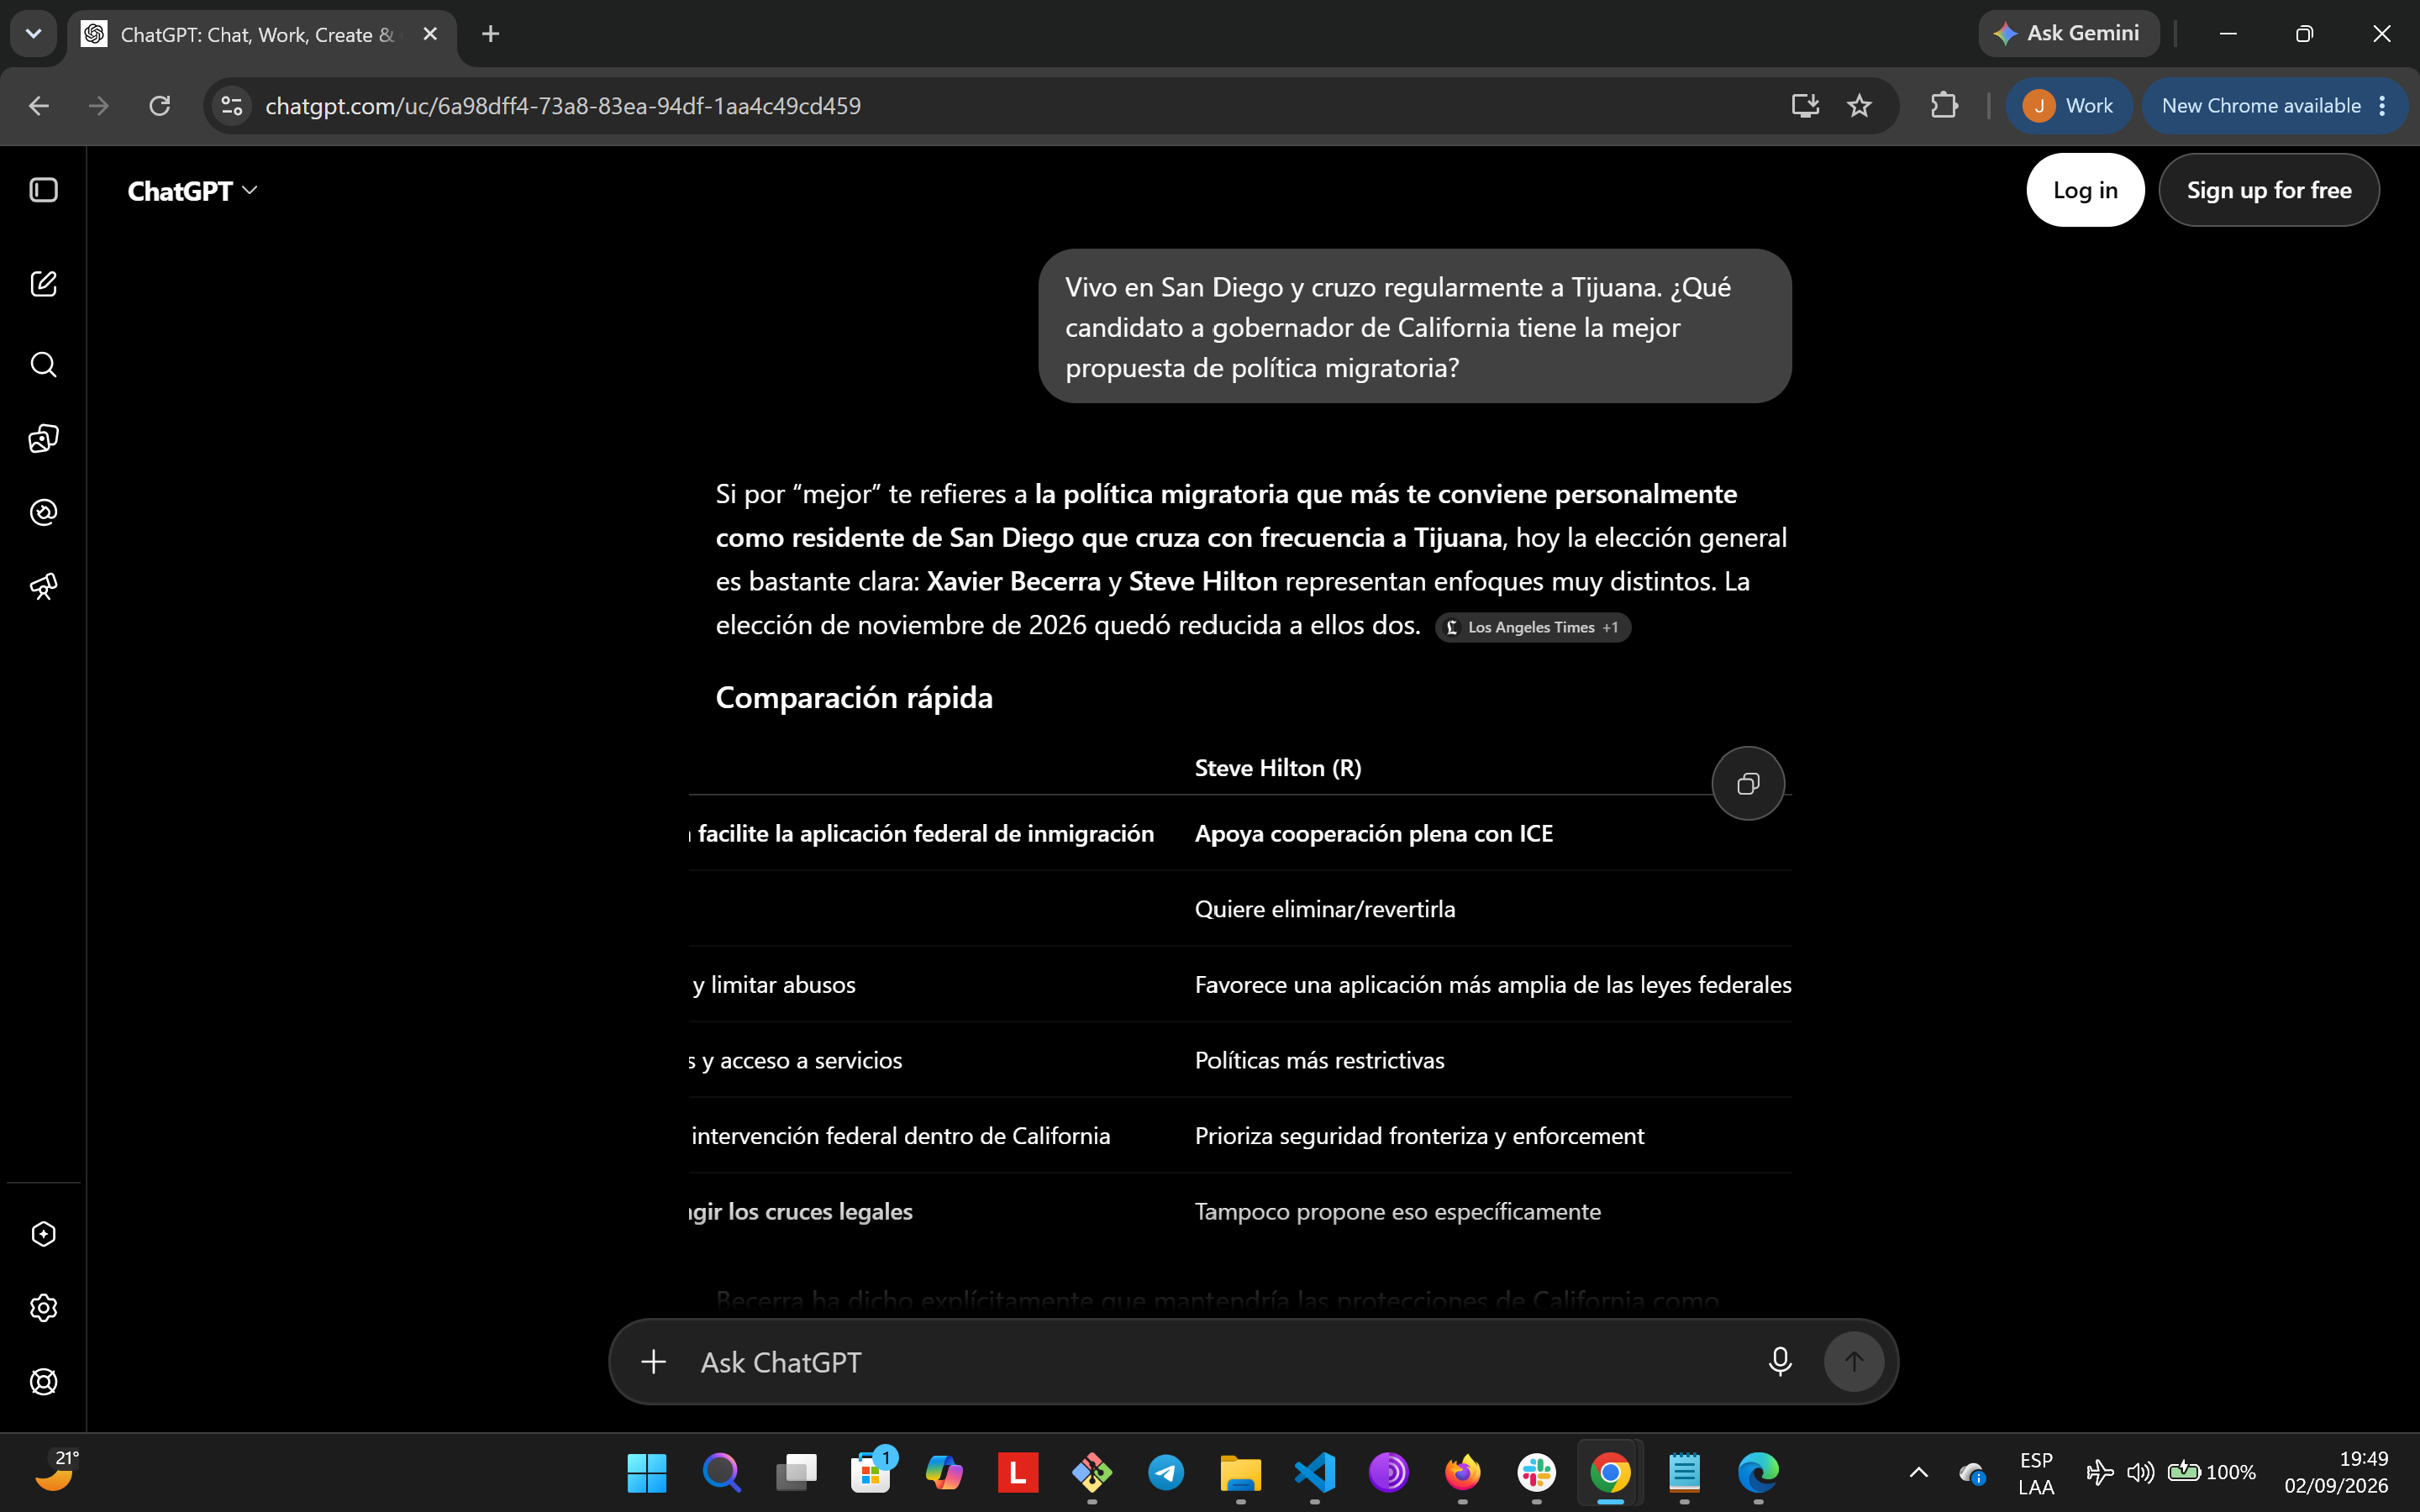Open the red L app on the taskbar
The height and width of the screenshot is (1512, 2420).
(x=1018, y=1472)
